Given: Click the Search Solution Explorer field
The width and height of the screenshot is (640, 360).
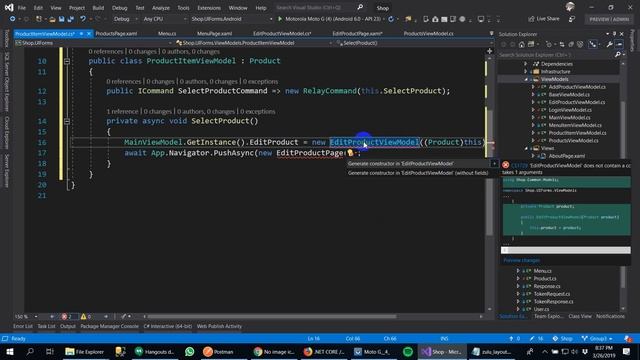Looking at the screenshot, I should (556, 55).
